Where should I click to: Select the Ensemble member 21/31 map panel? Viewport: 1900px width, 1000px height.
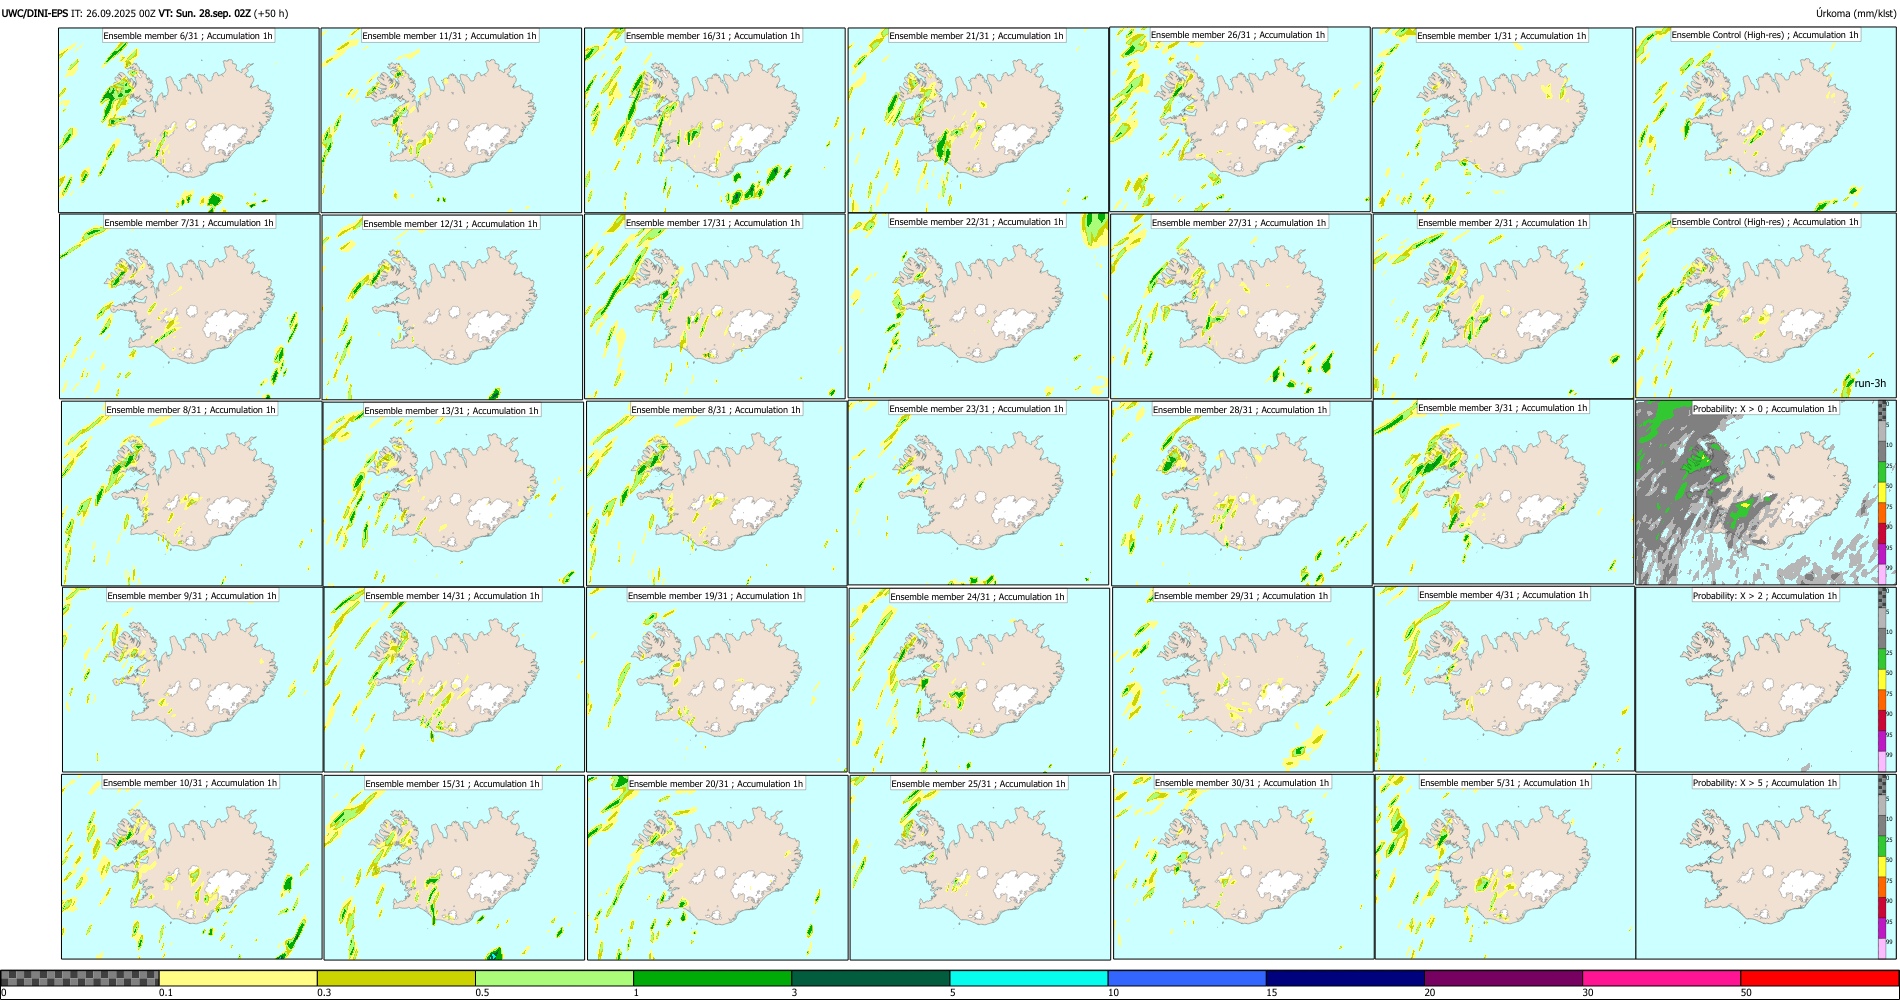[x=978, y=120]
